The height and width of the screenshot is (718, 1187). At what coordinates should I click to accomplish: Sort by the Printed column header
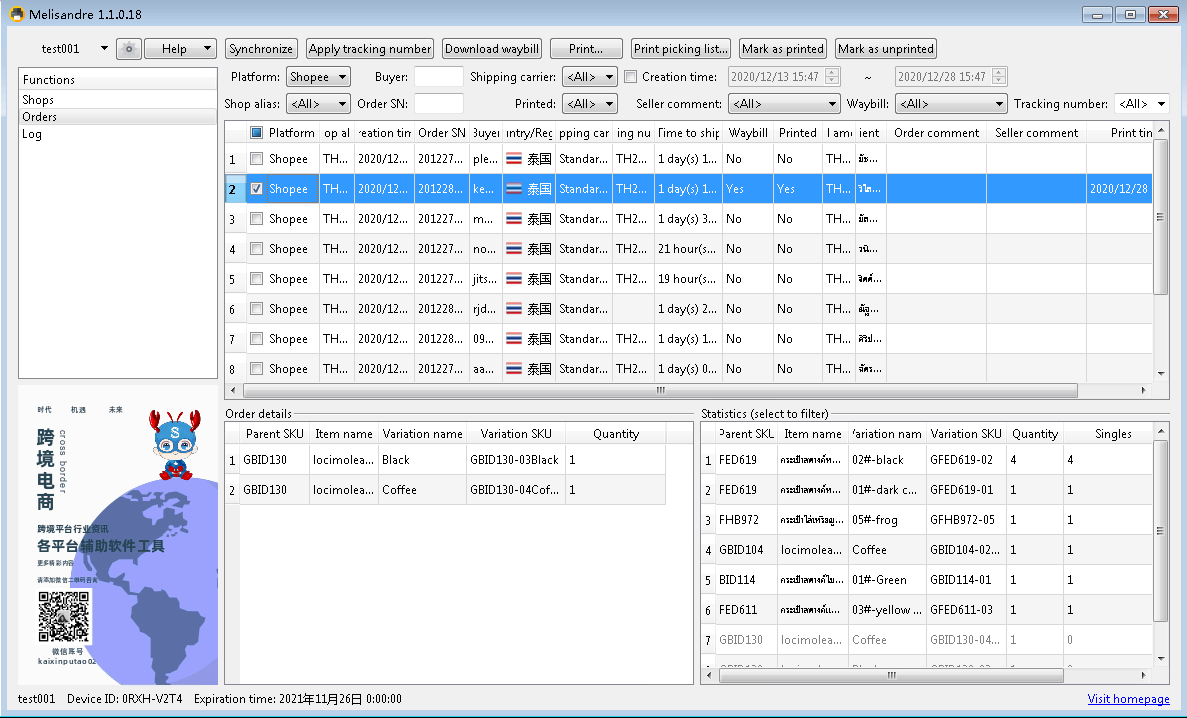(798, 133)
